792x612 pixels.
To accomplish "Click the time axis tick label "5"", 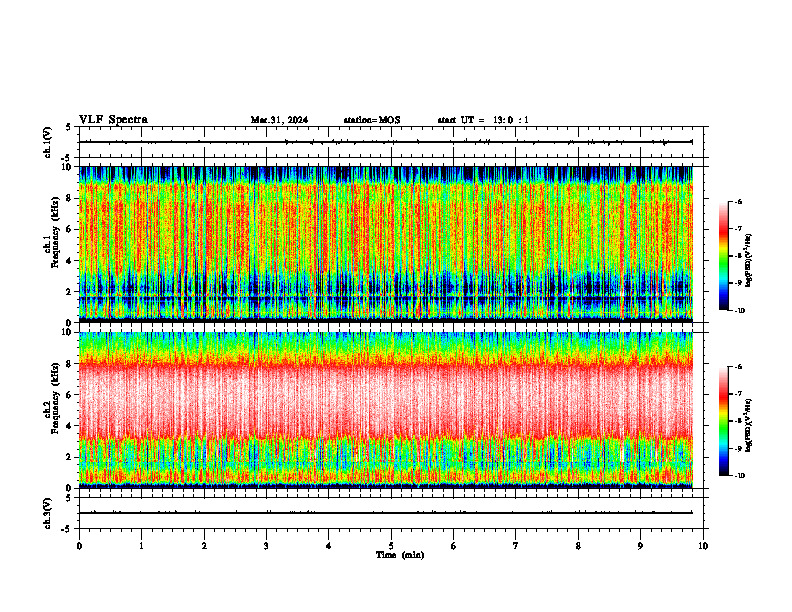I will pyautogui.click(x=391, y=546).
